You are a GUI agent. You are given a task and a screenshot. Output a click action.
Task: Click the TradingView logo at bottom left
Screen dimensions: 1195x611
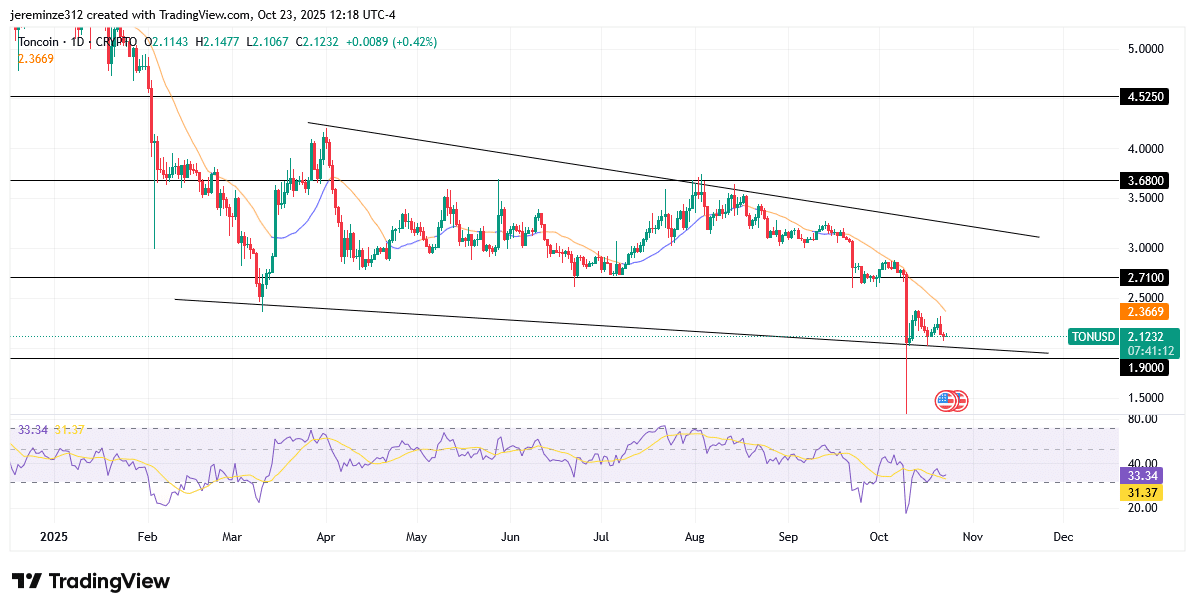point(90,581)
